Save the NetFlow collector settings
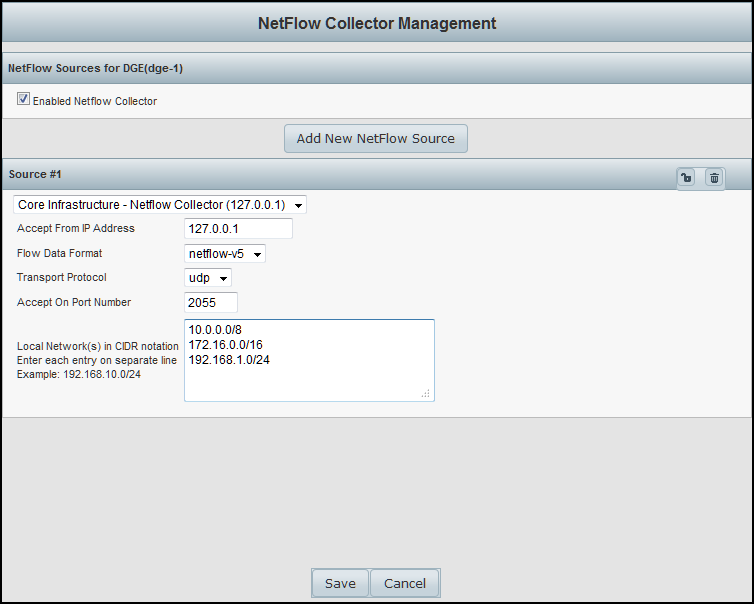Image resolution: width=754 pixels, height=604 pixels. tap(340, 583)
